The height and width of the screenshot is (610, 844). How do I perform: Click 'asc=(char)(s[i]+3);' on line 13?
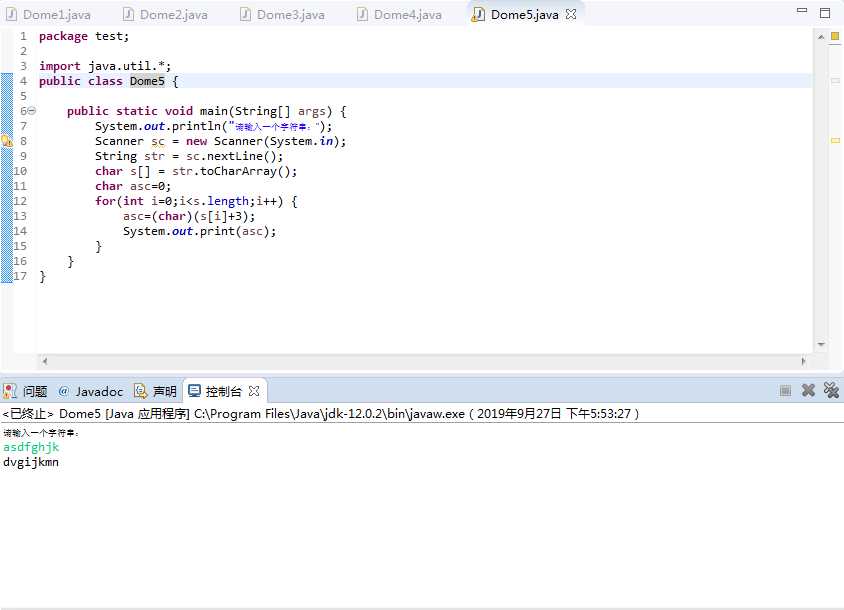189,216
